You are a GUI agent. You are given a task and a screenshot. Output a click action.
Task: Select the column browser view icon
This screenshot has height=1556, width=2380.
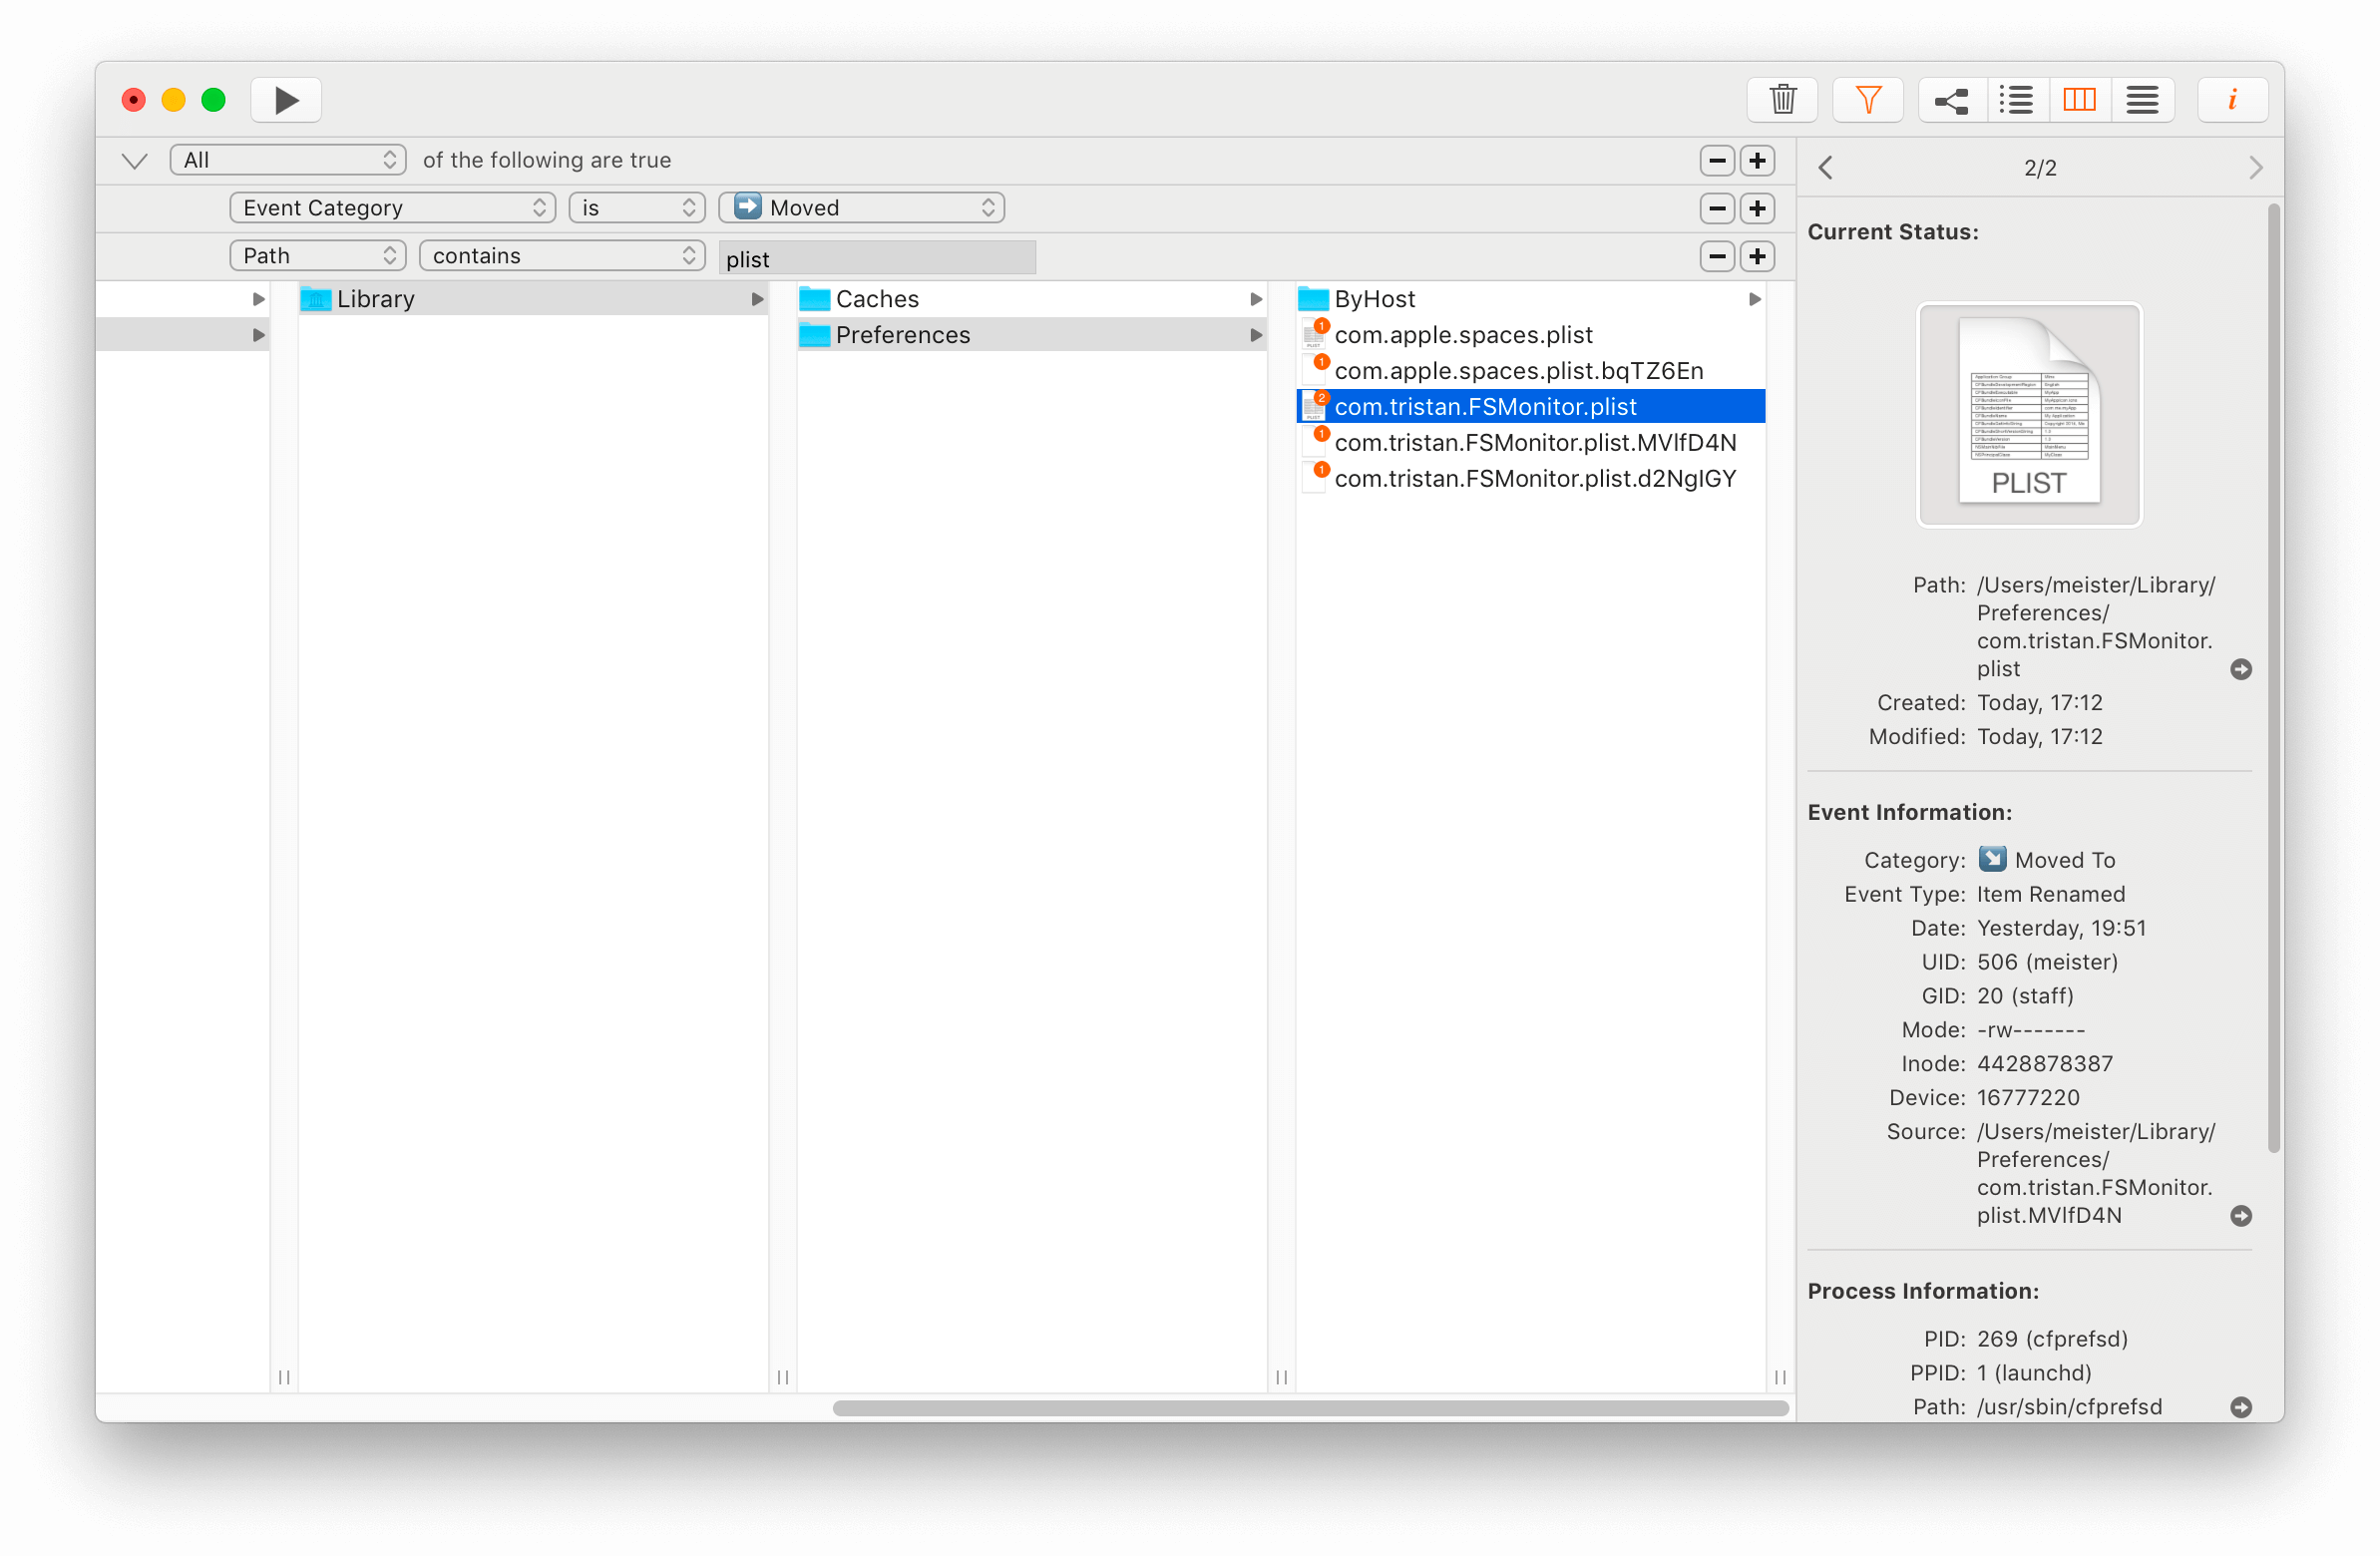2079,100
